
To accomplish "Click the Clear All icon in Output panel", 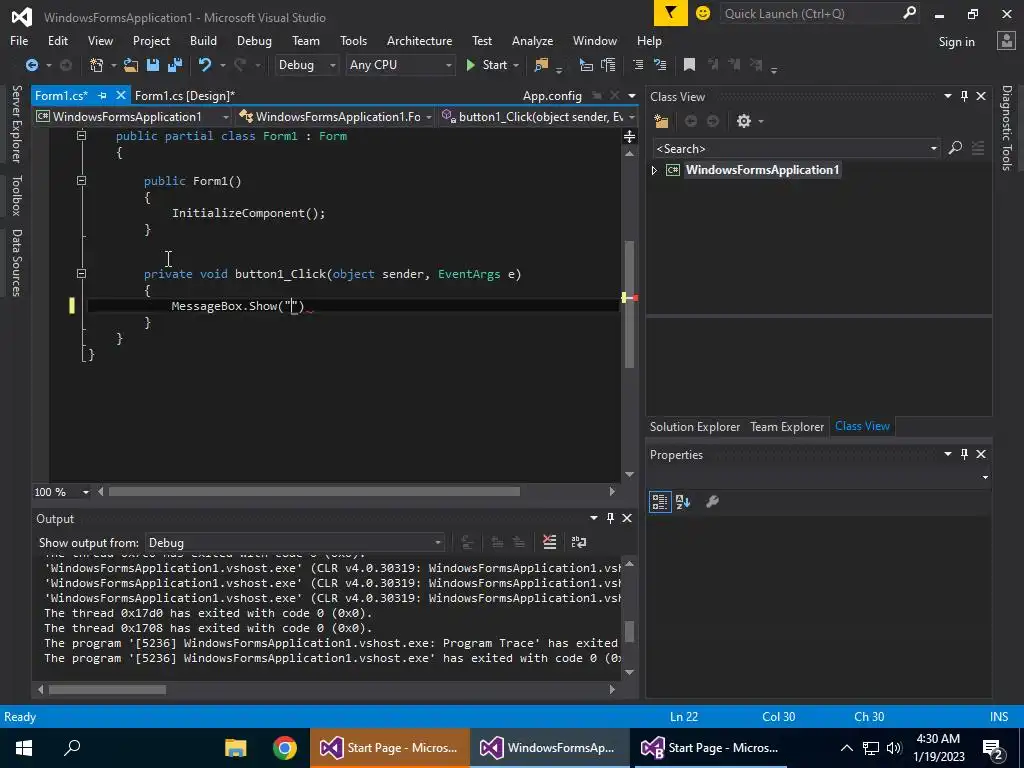I will pyautogui.click(x=550, y=542).
